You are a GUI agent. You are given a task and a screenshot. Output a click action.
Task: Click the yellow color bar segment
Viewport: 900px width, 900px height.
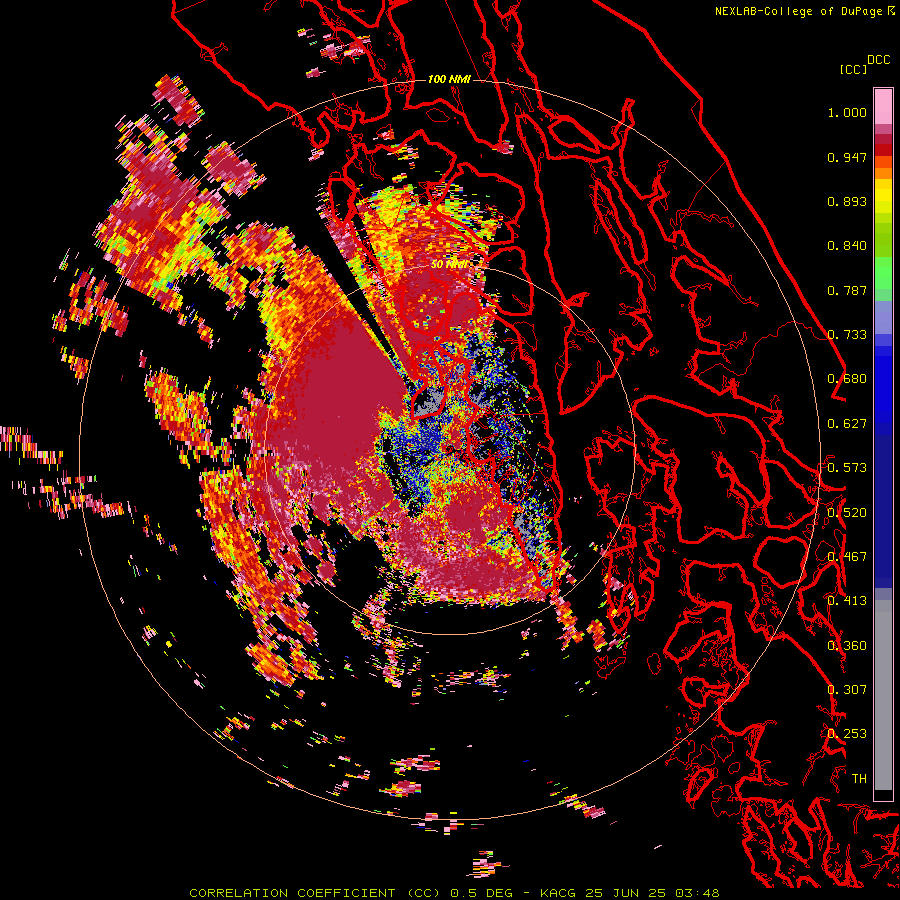pos(883,197)
